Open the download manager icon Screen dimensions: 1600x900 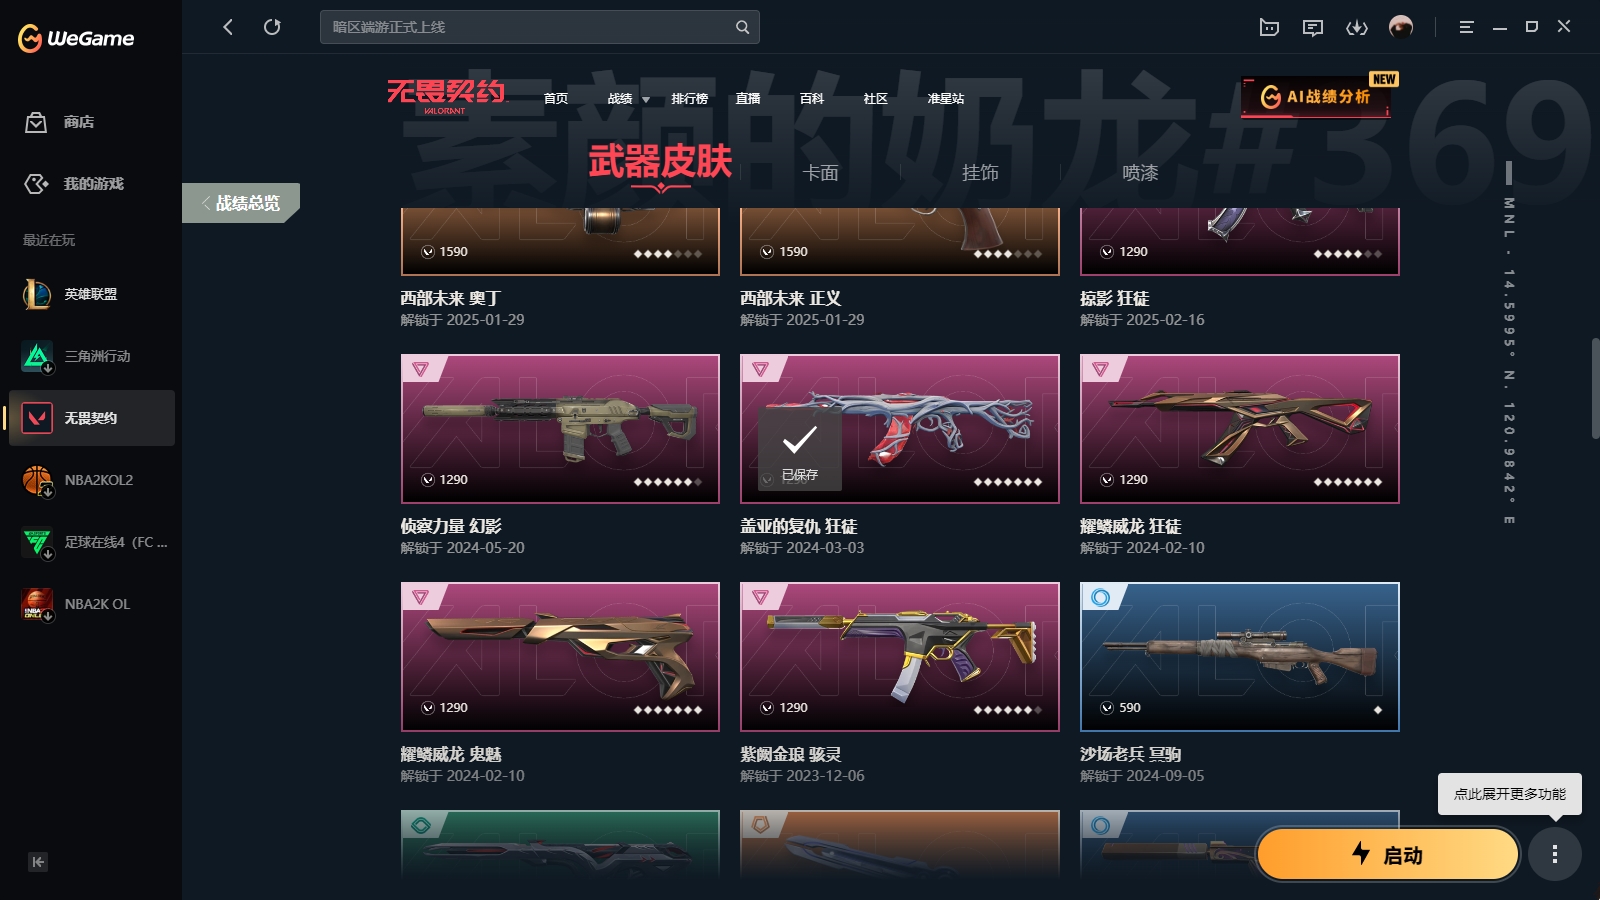[x=1357, y=27]
